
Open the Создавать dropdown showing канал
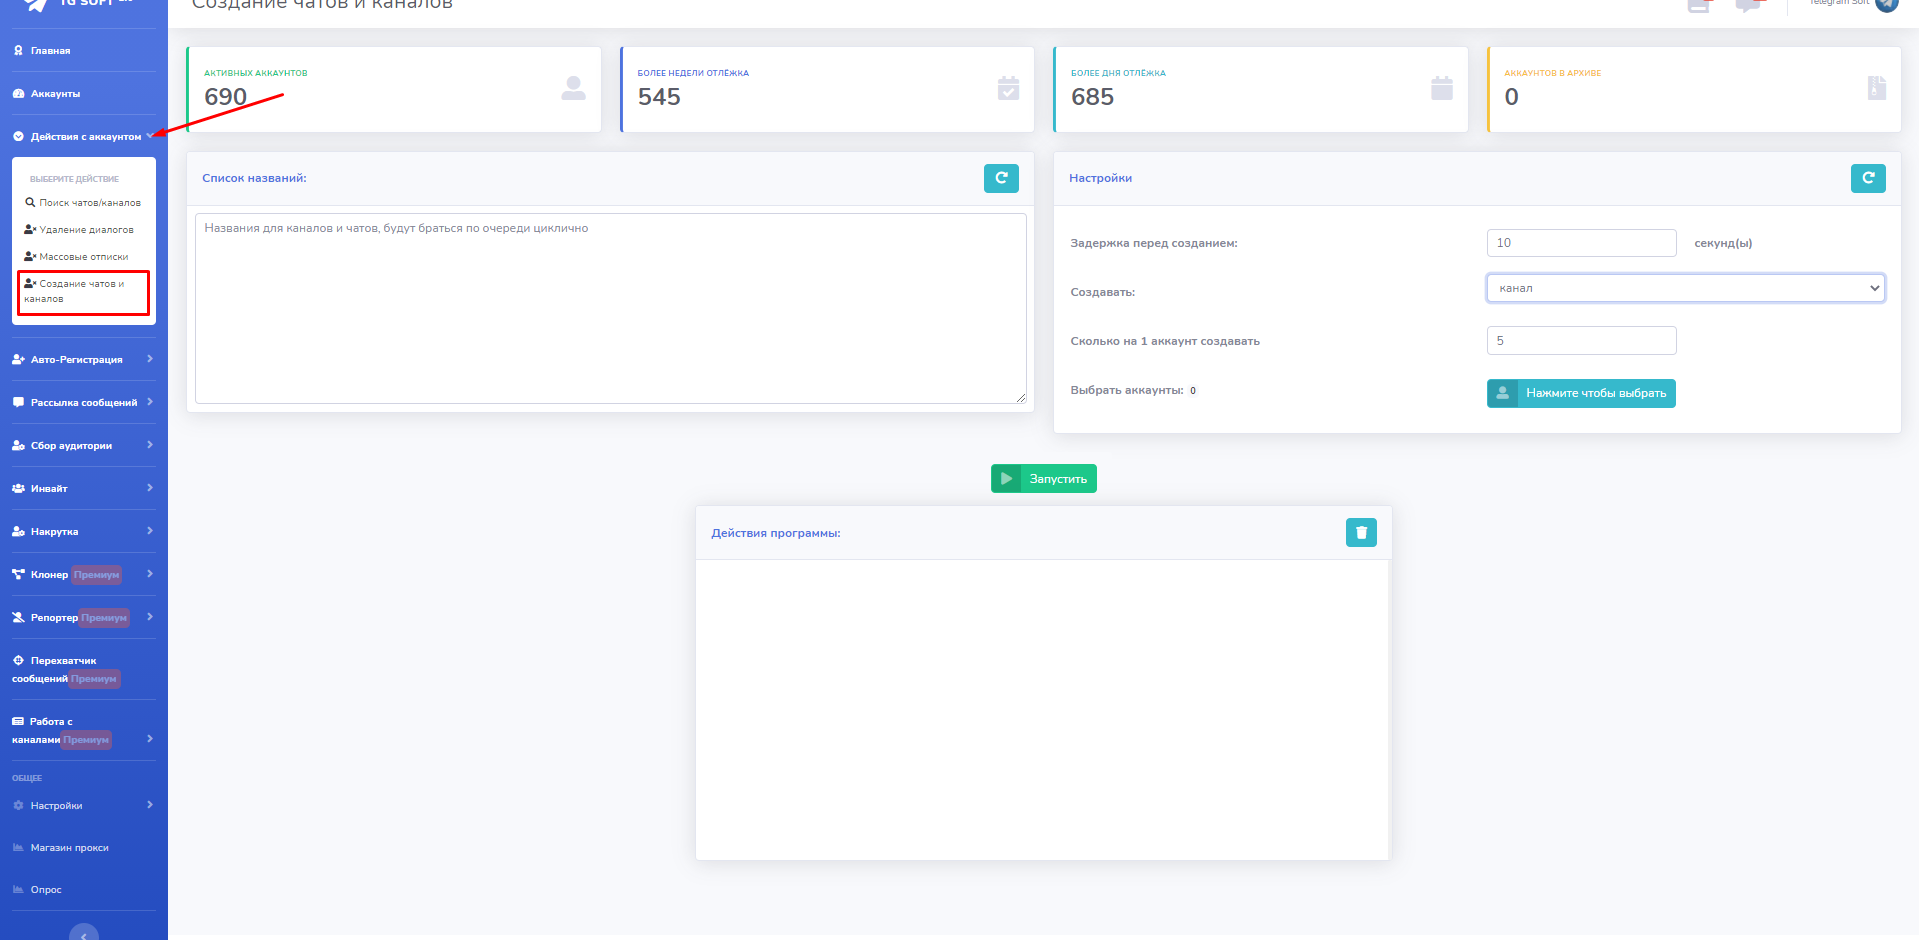pos(1686,288)
